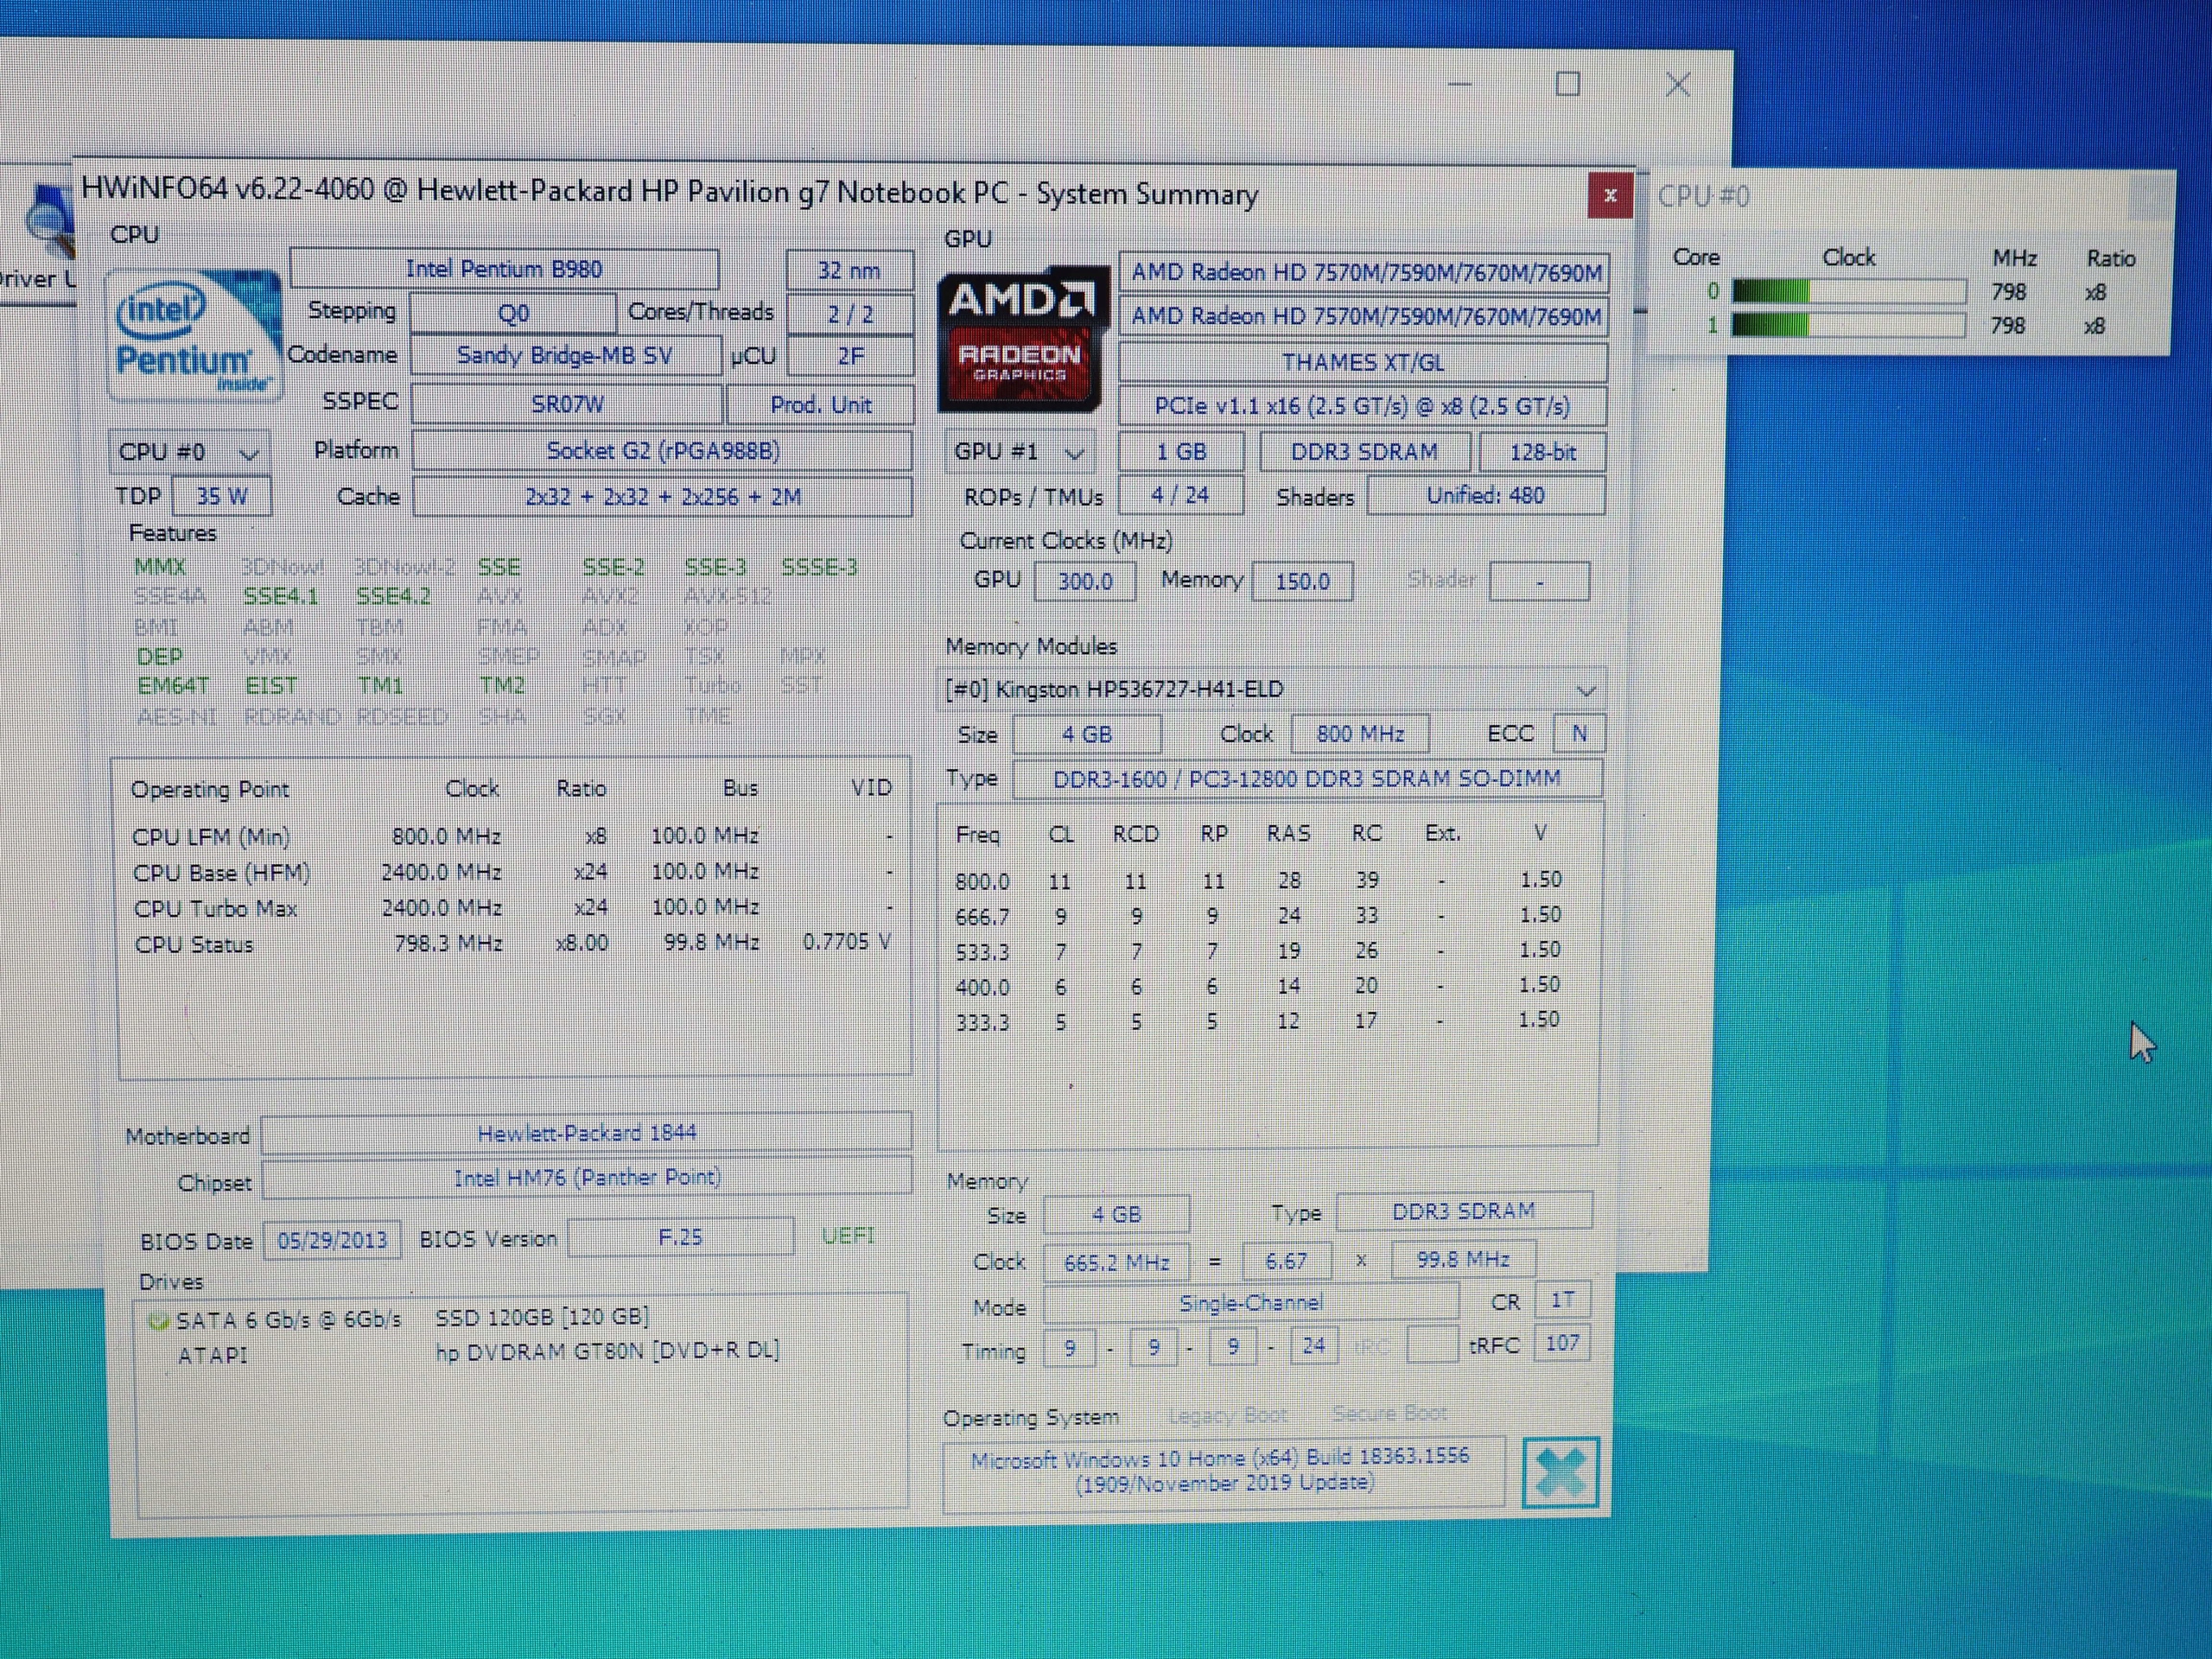Click the 666.7 frequency timing row
This screenshot has height=1659, width=2212.
point(1258,916)
